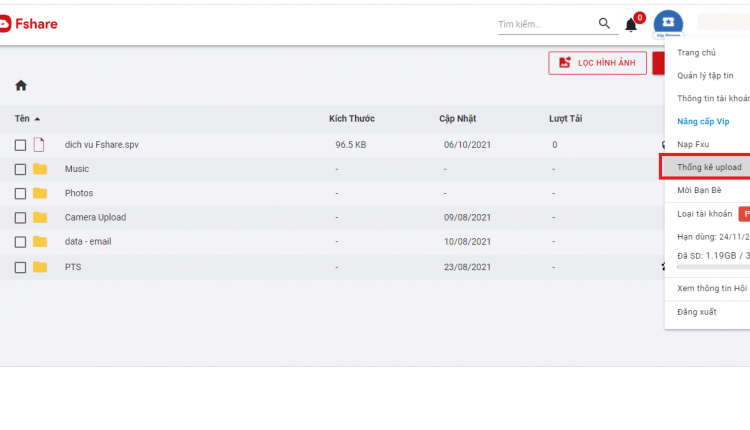Screen dimensions: 750x430
Task: Sort by Lượt Tải column
Action: point(565,119)
